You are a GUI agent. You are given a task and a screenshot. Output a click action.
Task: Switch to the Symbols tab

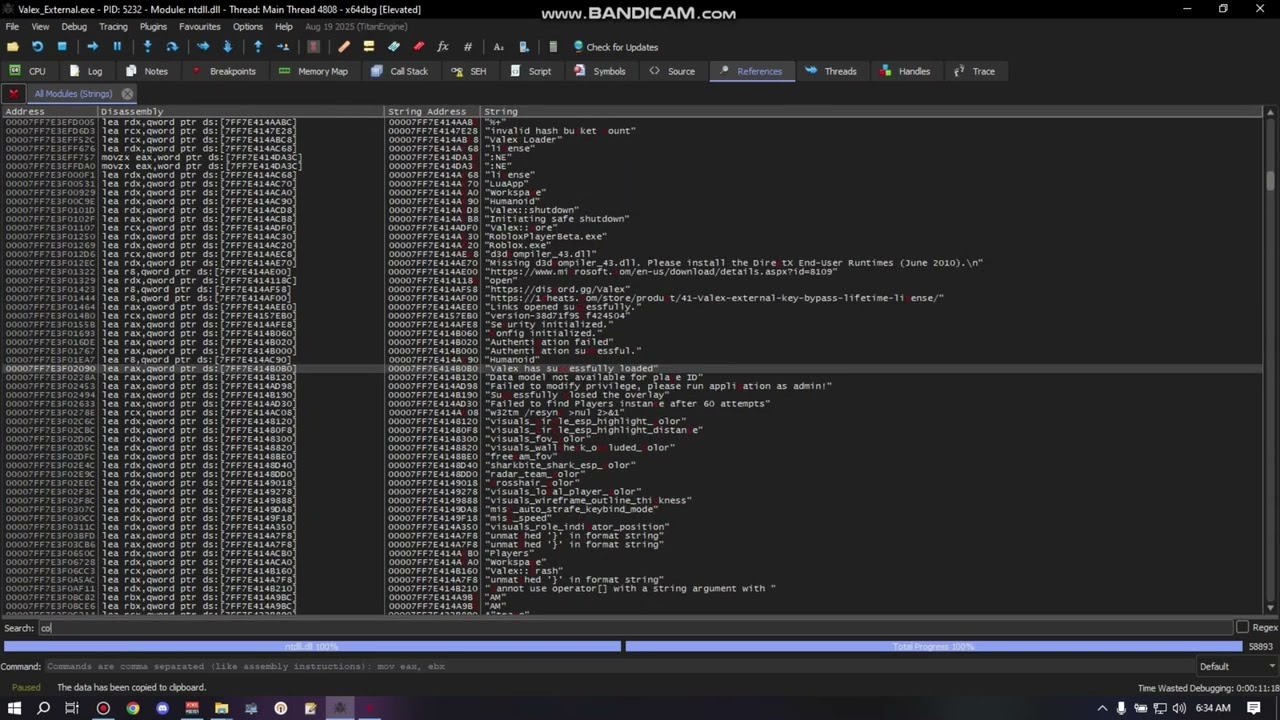600,71
